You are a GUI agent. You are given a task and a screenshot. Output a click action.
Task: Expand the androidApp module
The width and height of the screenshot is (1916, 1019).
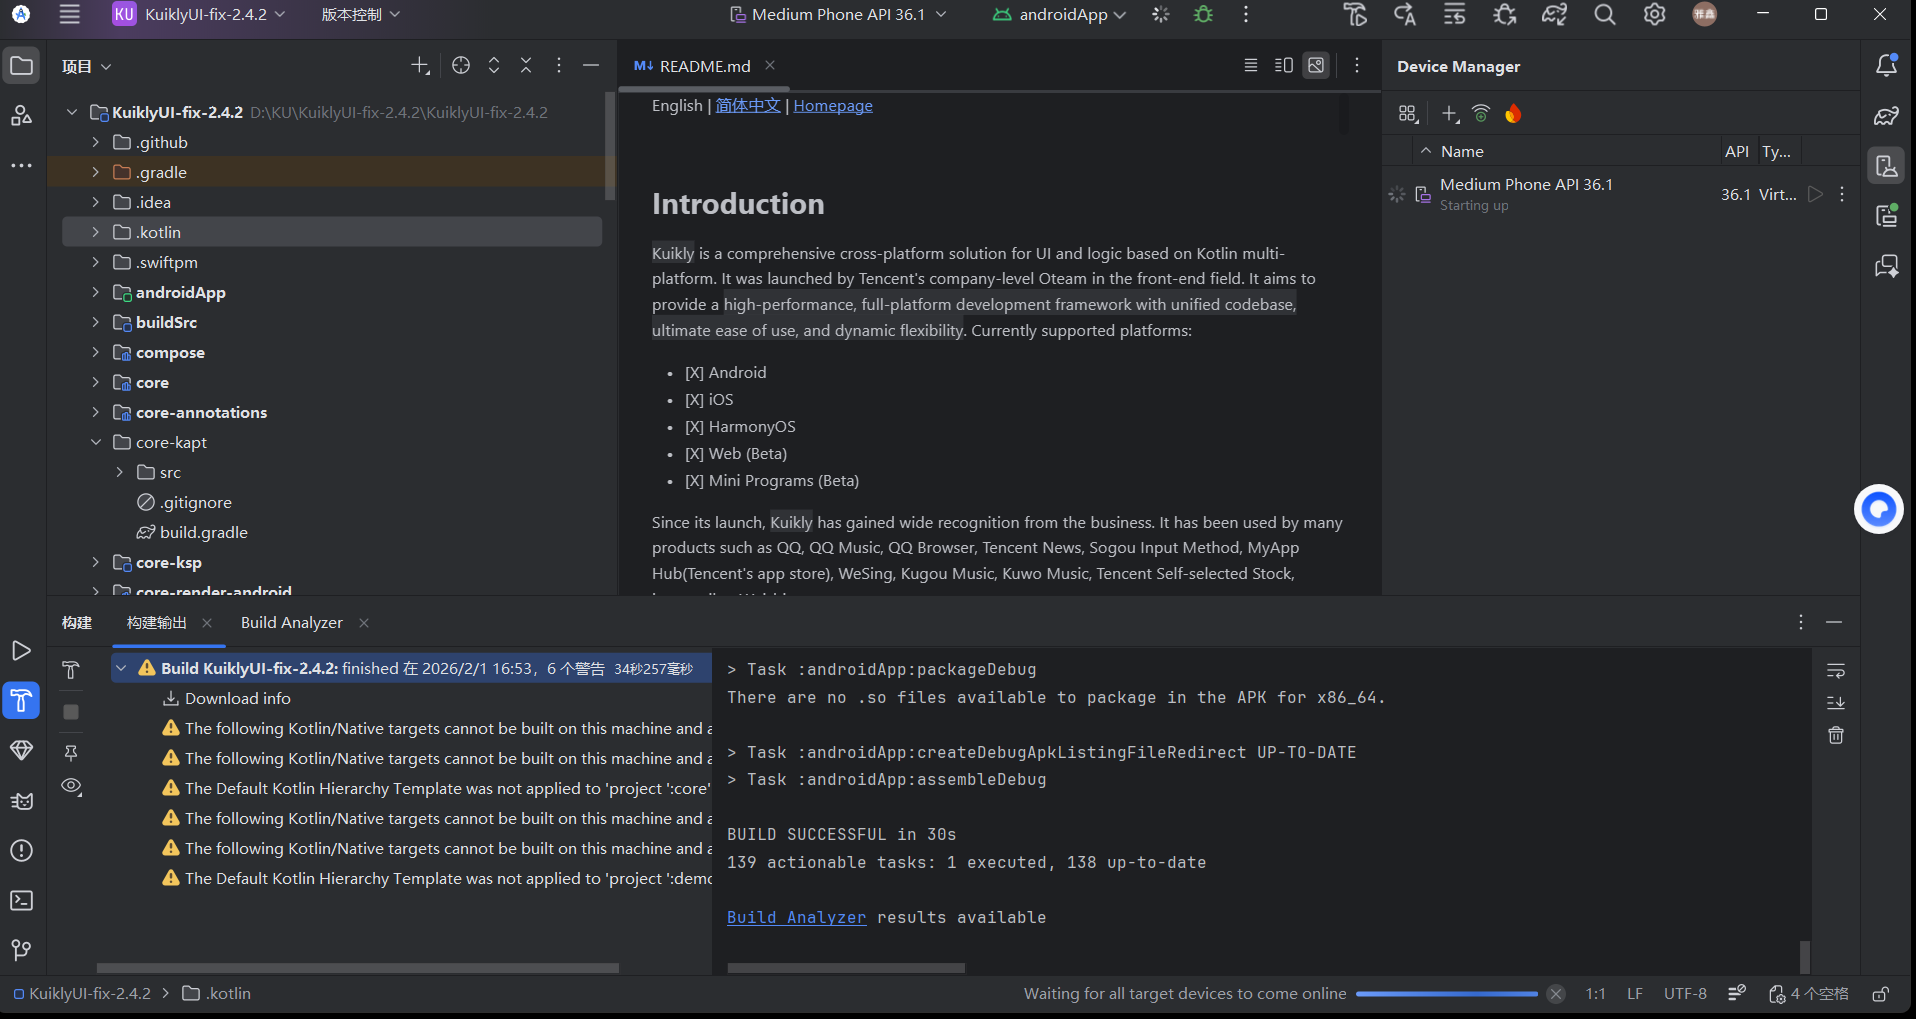[x=96, y=292]
